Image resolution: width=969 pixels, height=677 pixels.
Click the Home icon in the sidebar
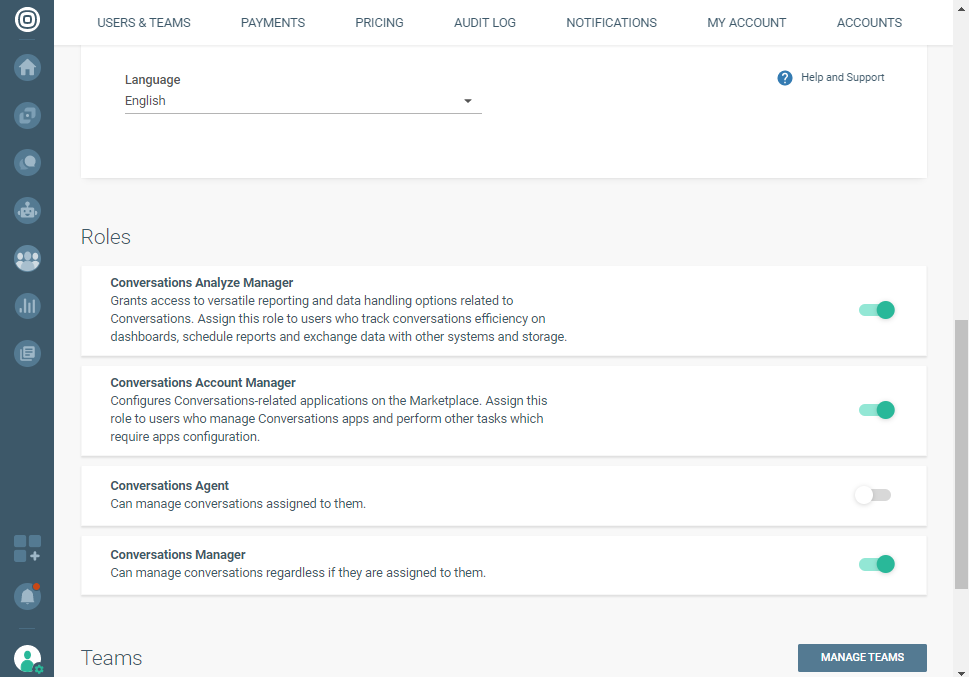[x=27, y=68]
